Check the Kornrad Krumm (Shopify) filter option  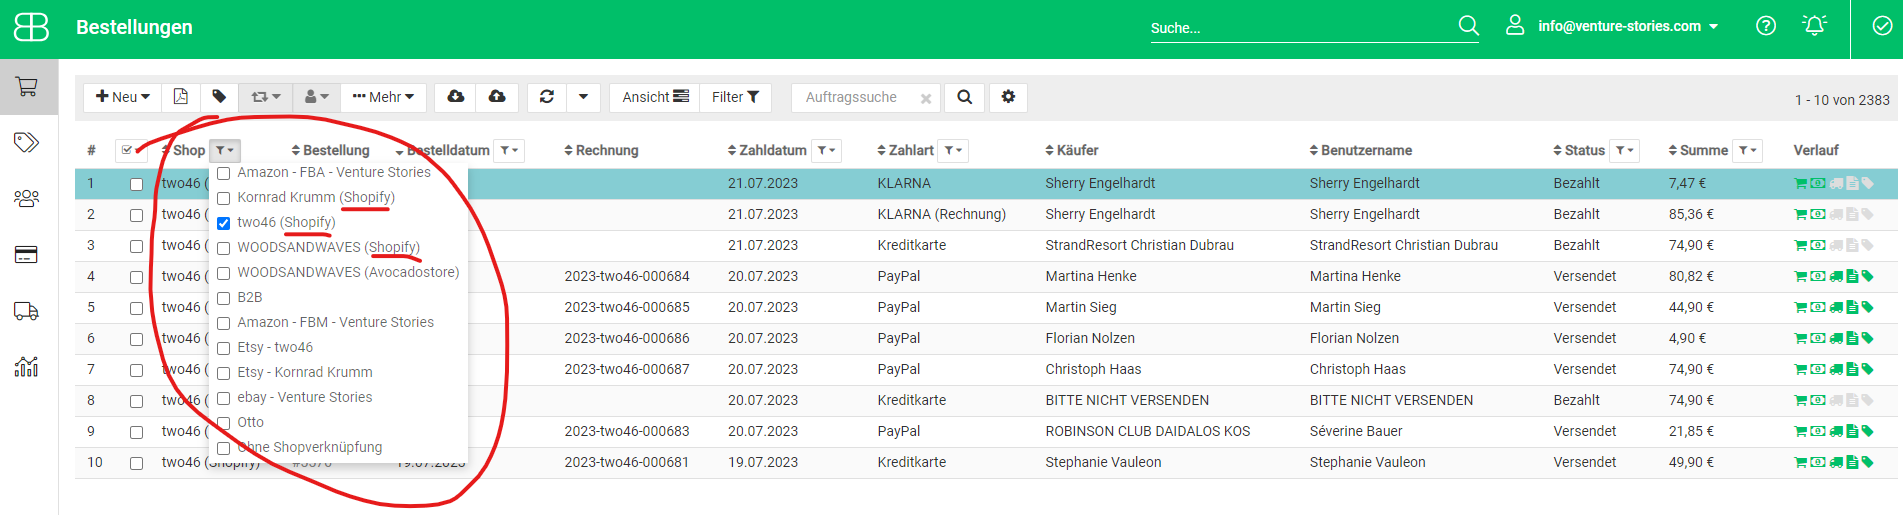tap(224, 198)
